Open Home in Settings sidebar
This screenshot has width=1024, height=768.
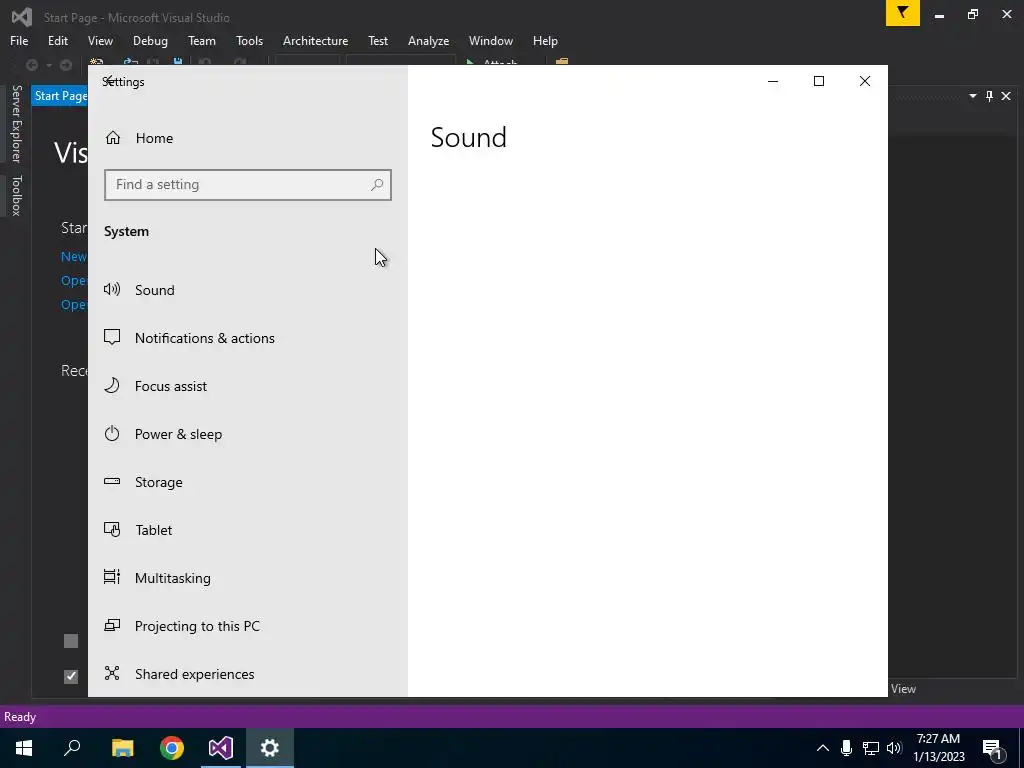click(248, 138)
